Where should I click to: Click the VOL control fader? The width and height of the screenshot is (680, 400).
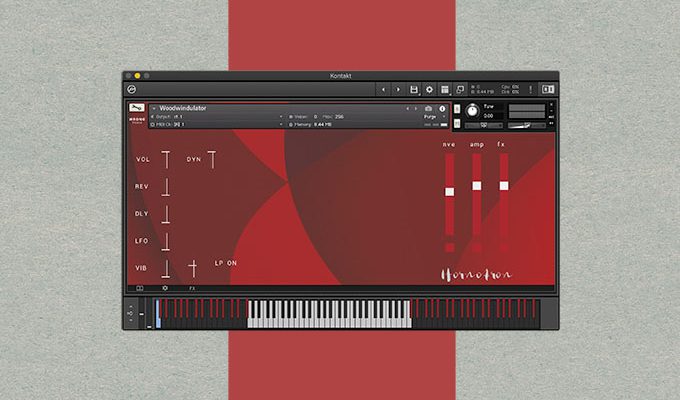166,159
